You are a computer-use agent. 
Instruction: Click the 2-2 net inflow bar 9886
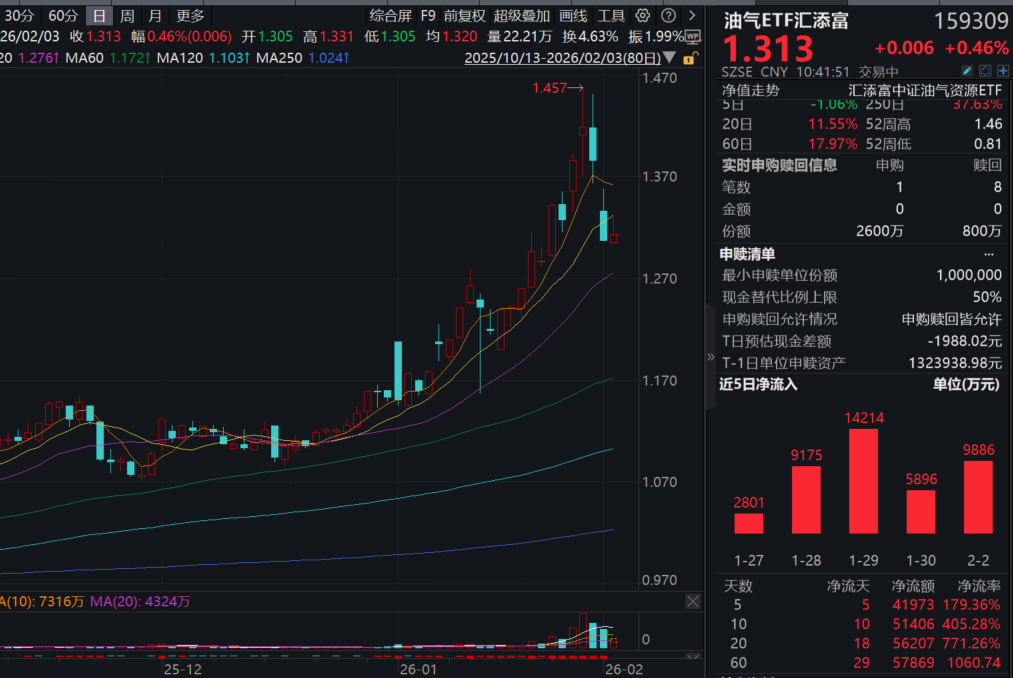coord(978,497)
